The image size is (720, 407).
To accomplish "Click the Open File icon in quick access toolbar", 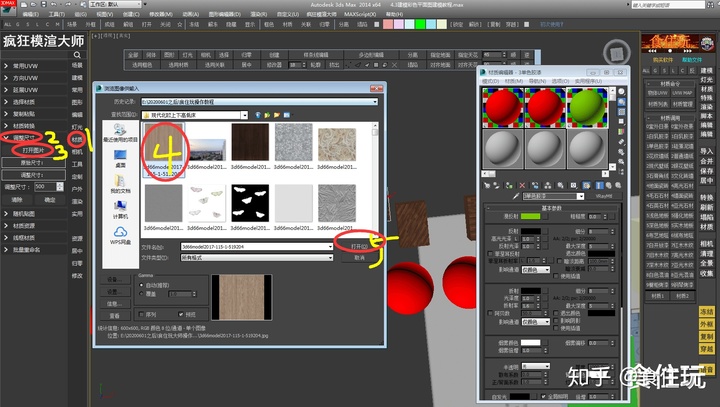I will 34,5.
